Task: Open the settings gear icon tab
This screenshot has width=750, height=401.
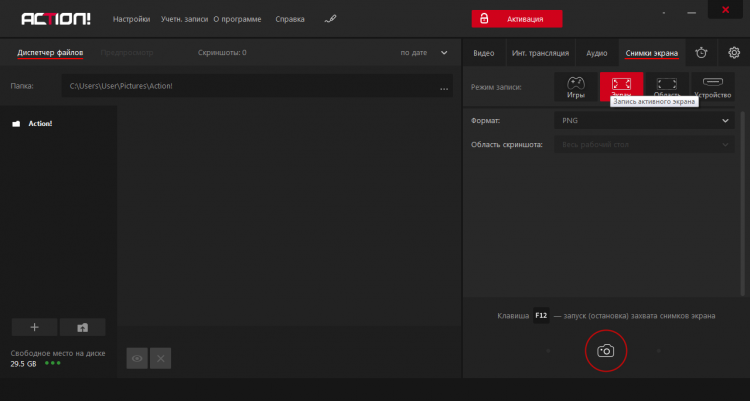Action: point(734,53)
